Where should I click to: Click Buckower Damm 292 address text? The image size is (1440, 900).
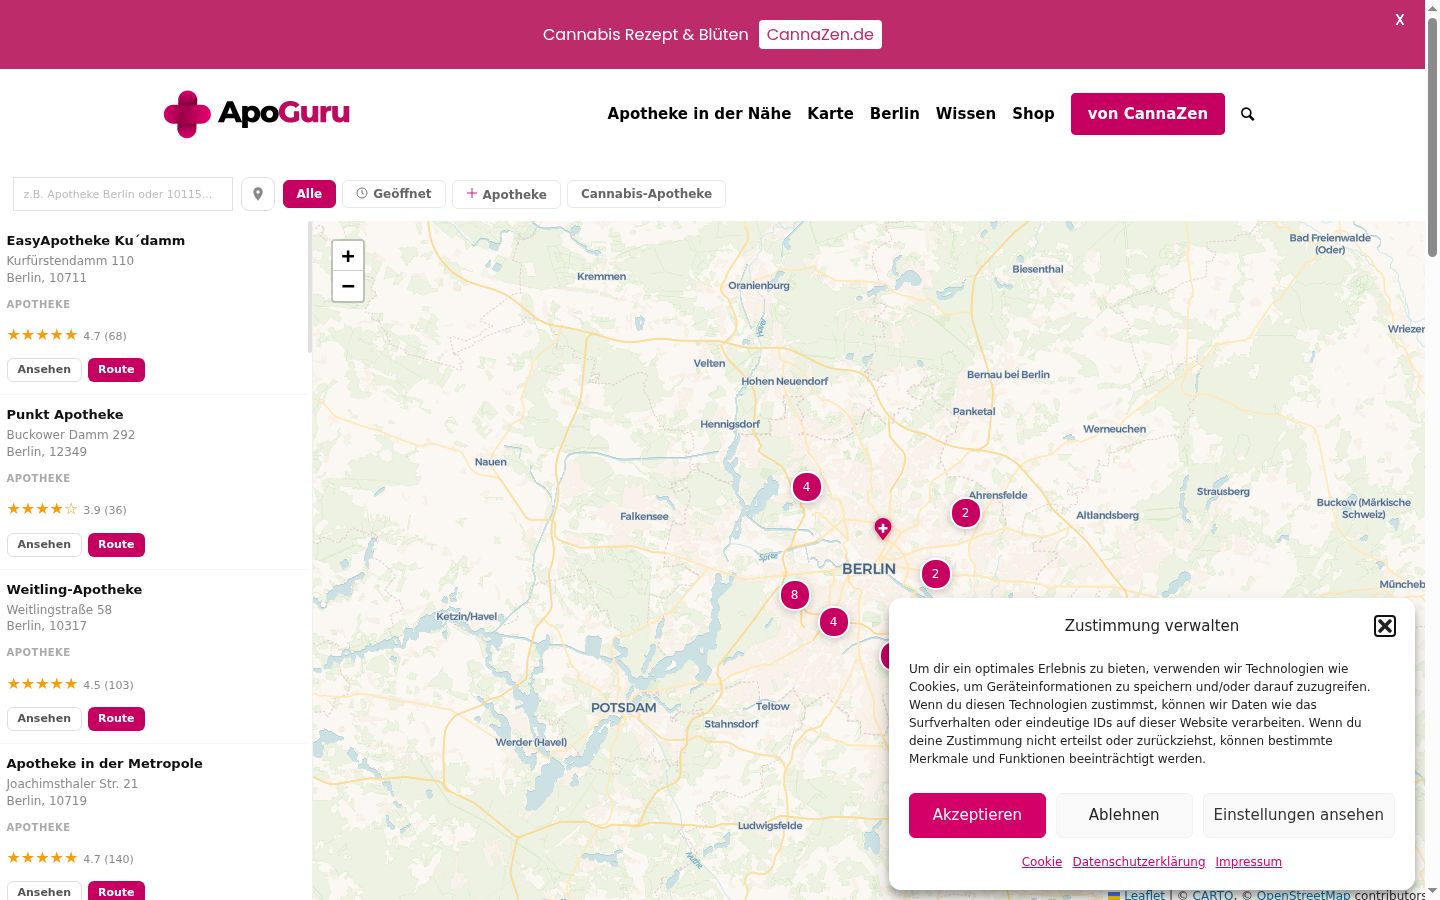pos(71,435)
